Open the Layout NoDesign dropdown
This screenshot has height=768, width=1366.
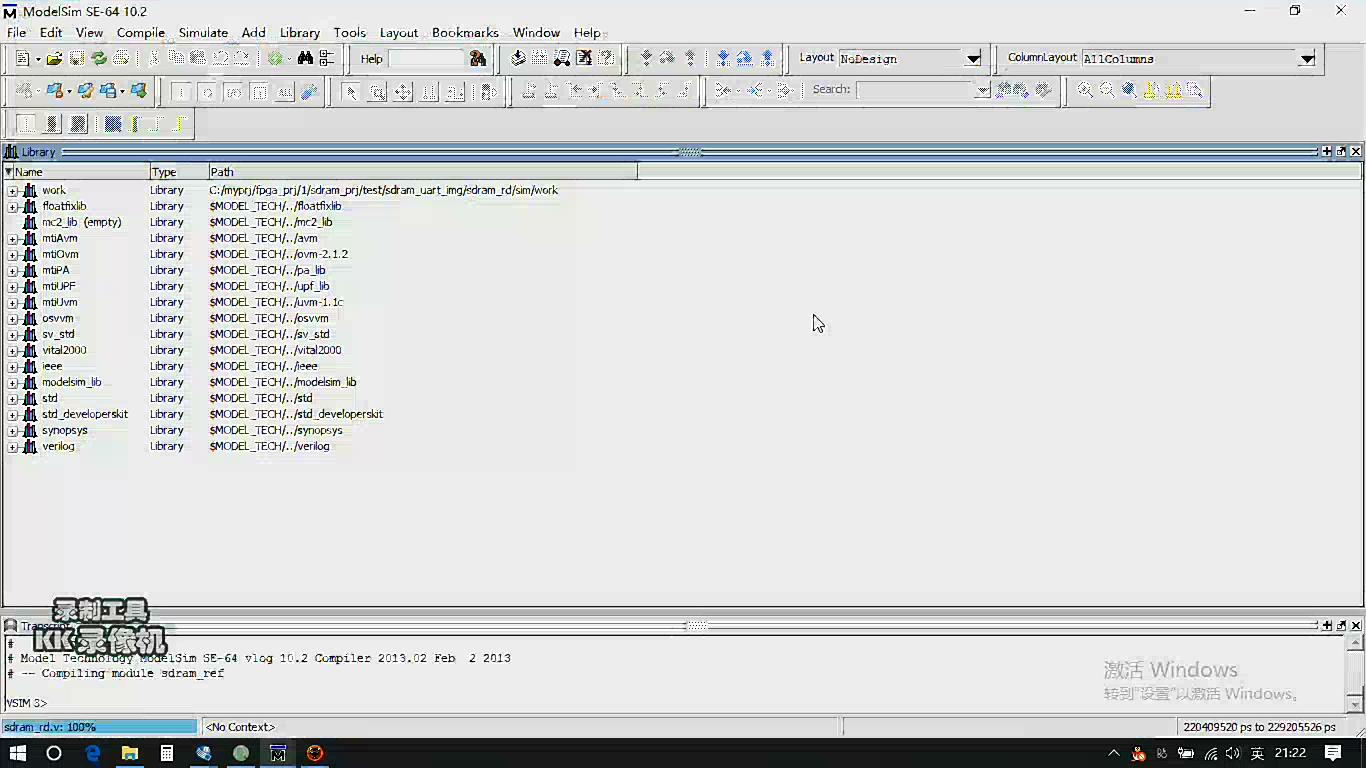click(x=973, y=59)
